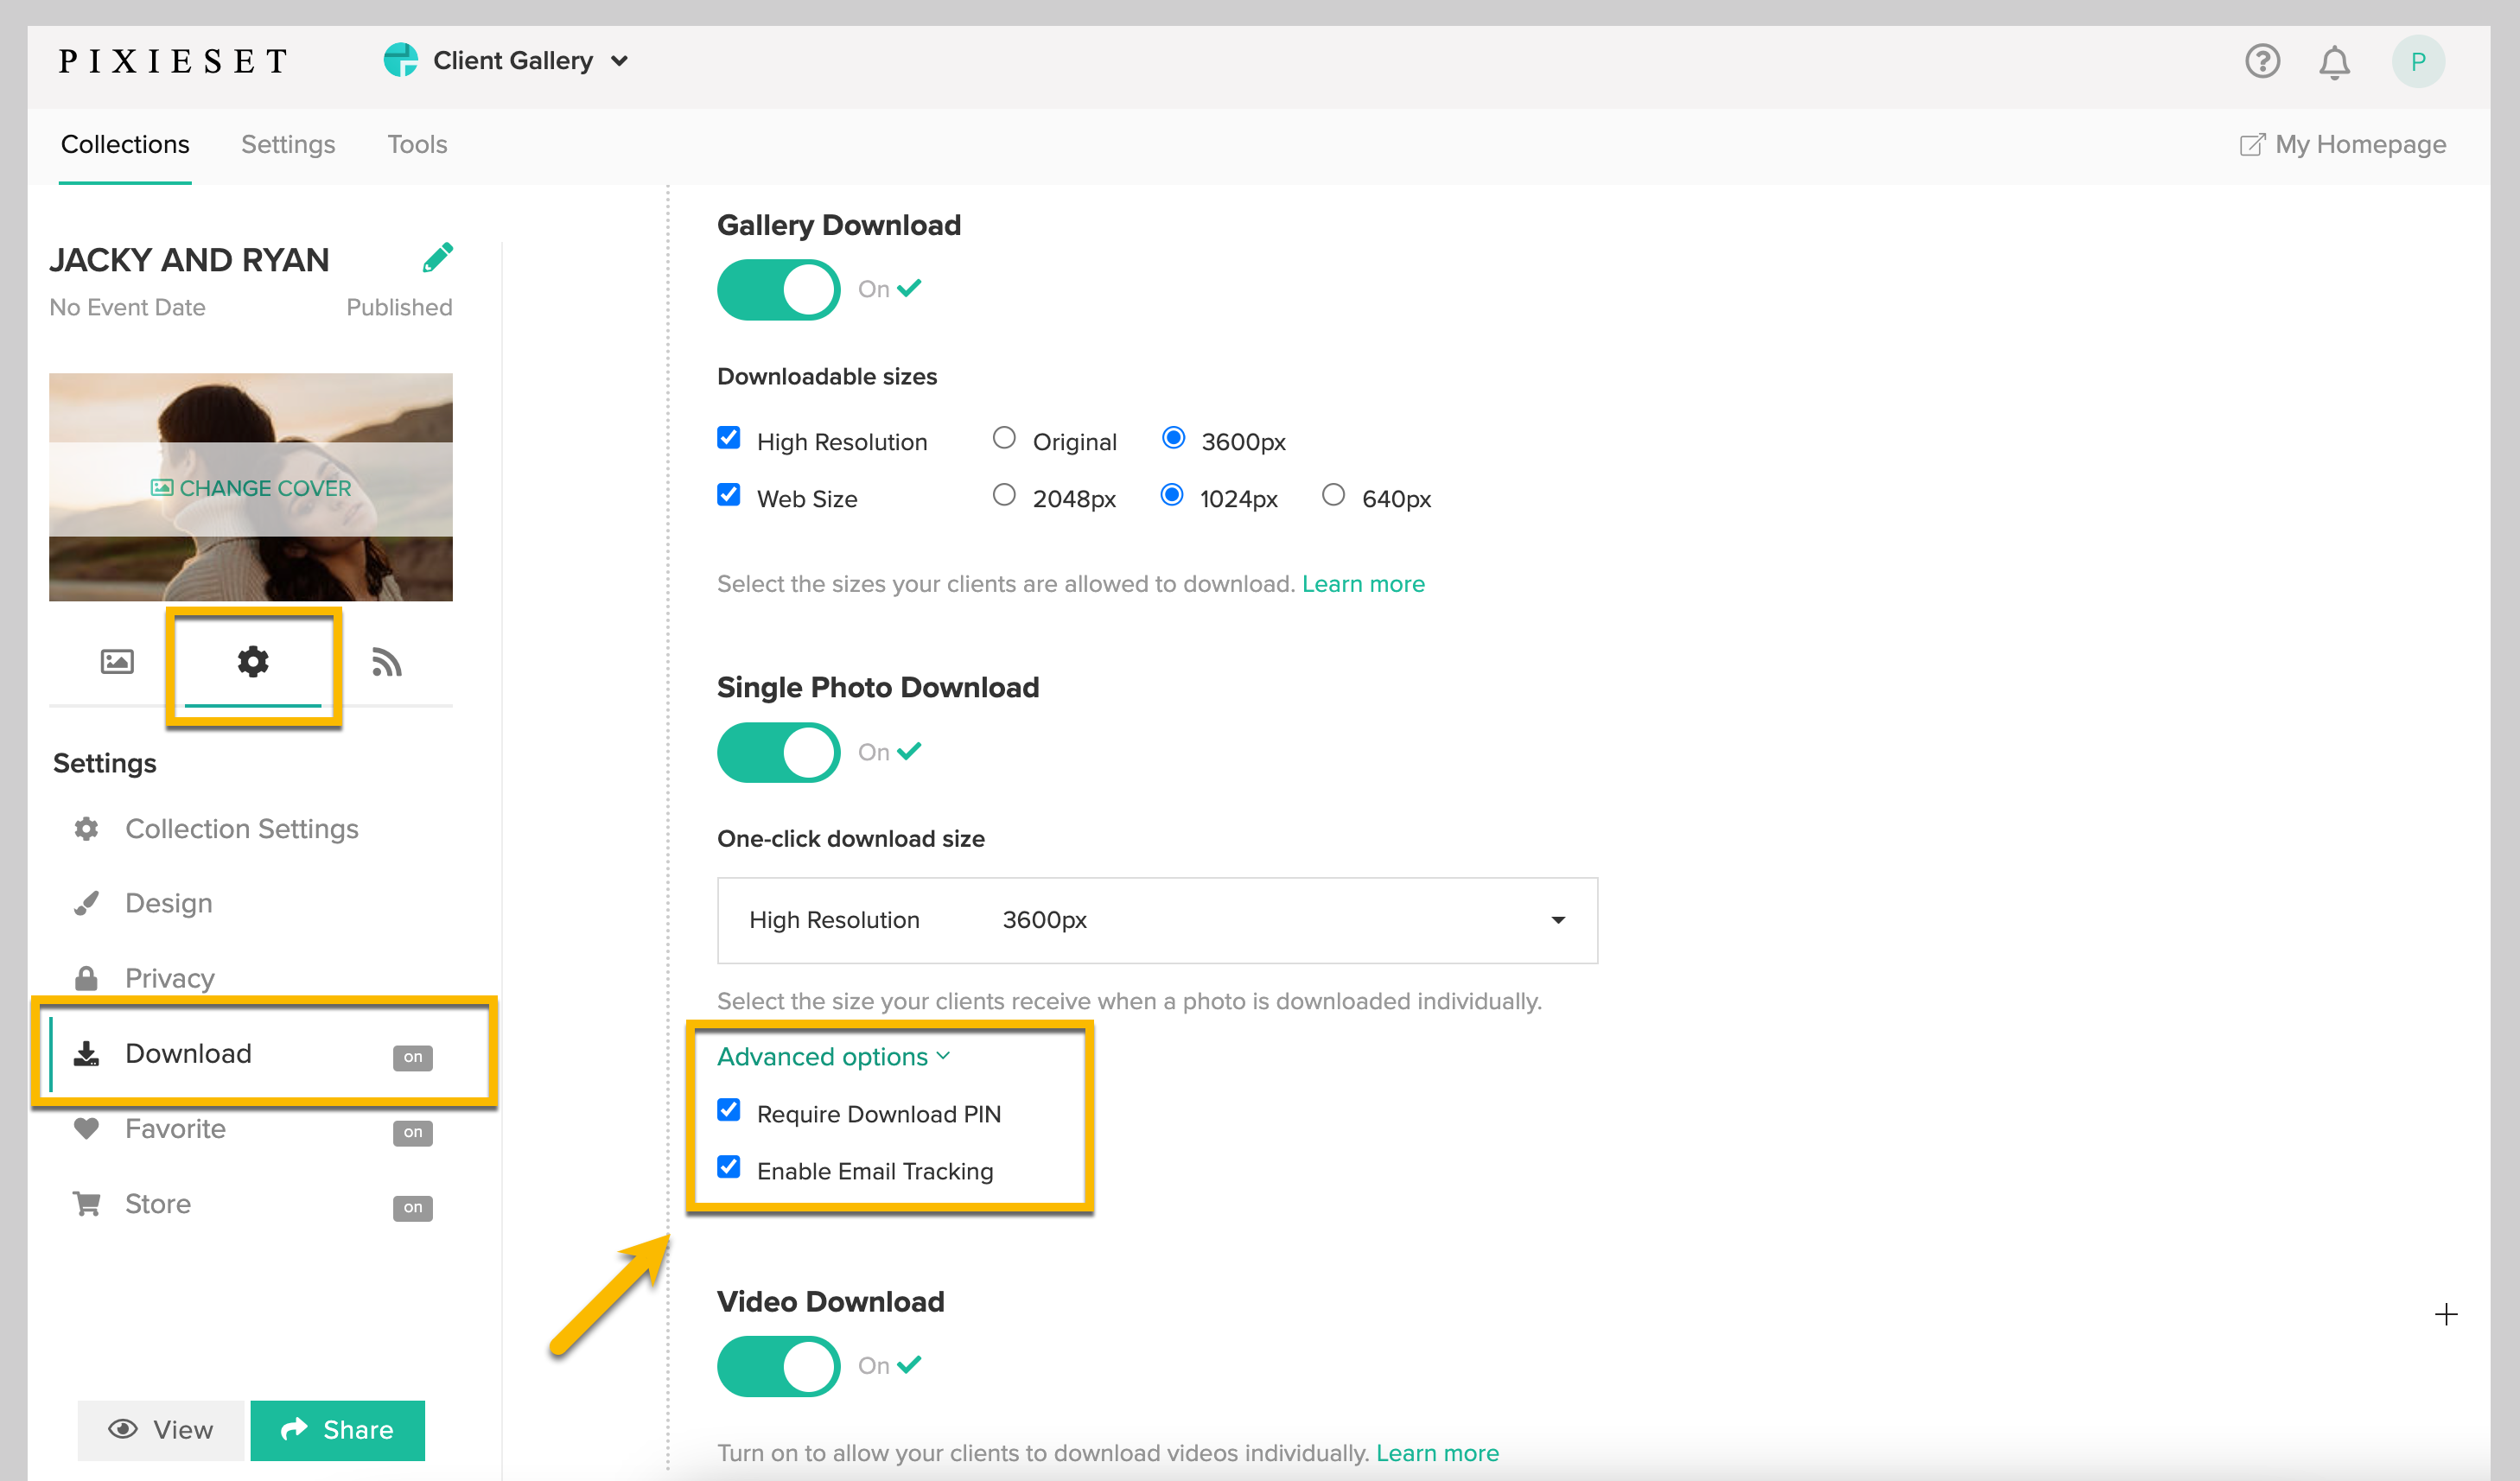Uncheck Web Size checkbox

729,495
